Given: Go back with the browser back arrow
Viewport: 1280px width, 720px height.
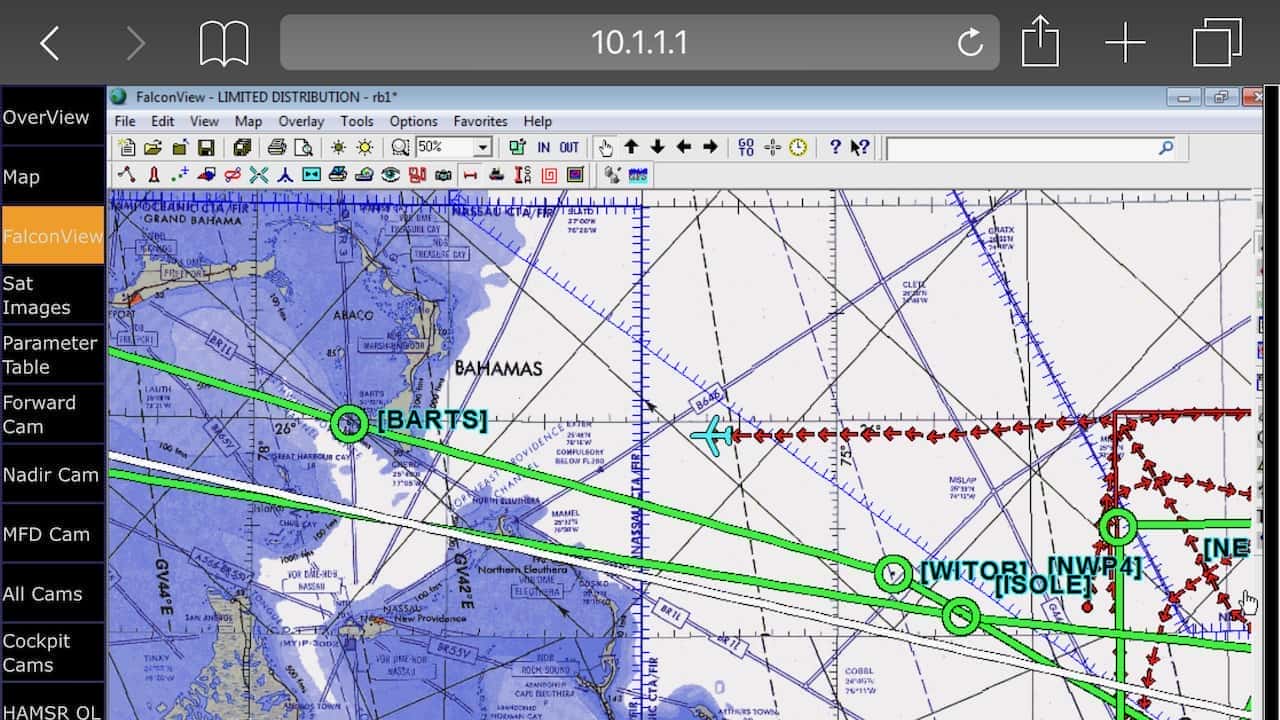Looking at the screenshot, I should pyautogui.click(x=50, y=43).
